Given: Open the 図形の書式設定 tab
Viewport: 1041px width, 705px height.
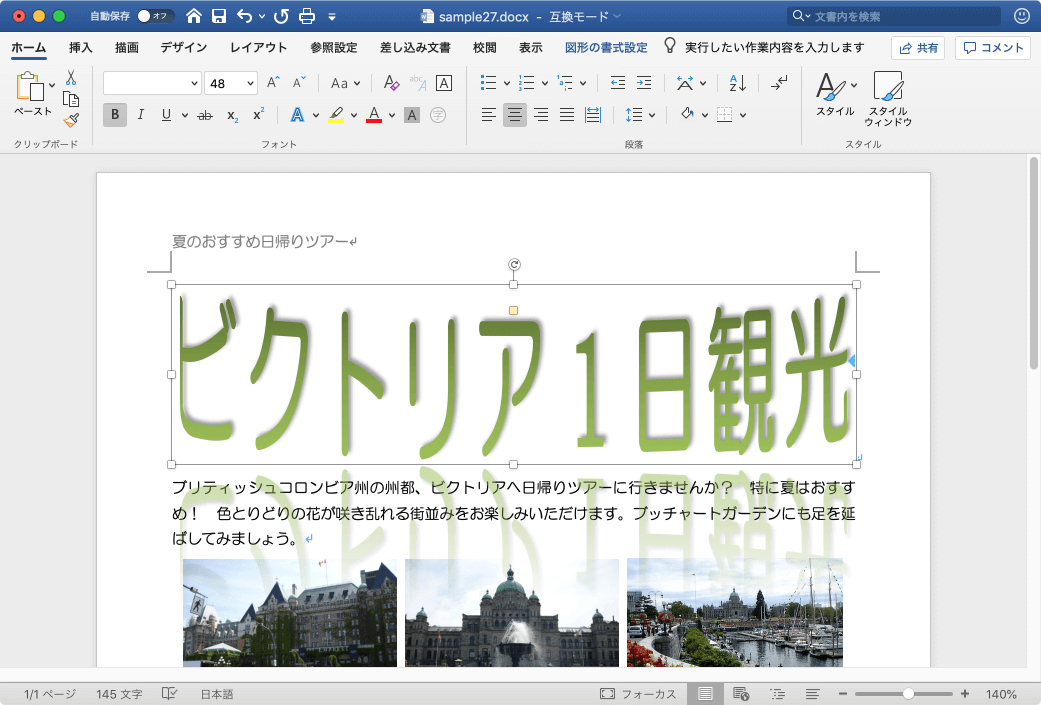Looking at the screenshot, I should (605, 48).
